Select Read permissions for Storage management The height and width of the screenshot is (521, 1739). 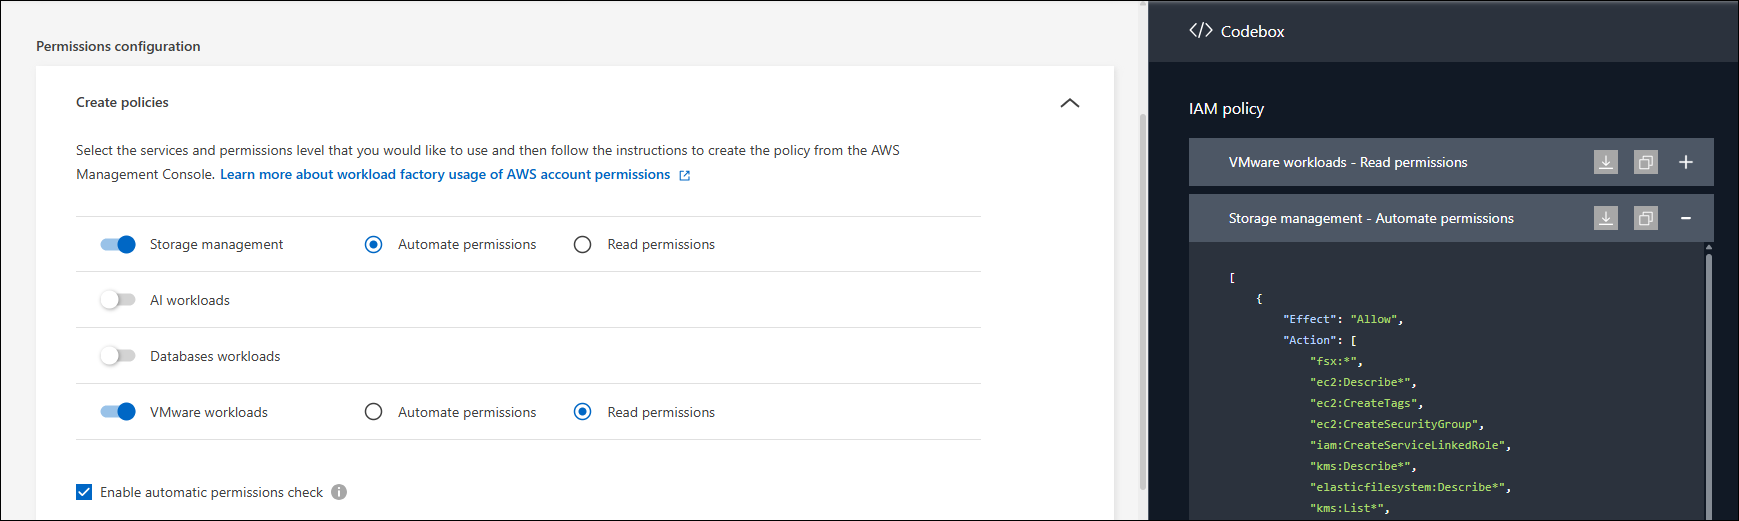(x=582, y=244)
